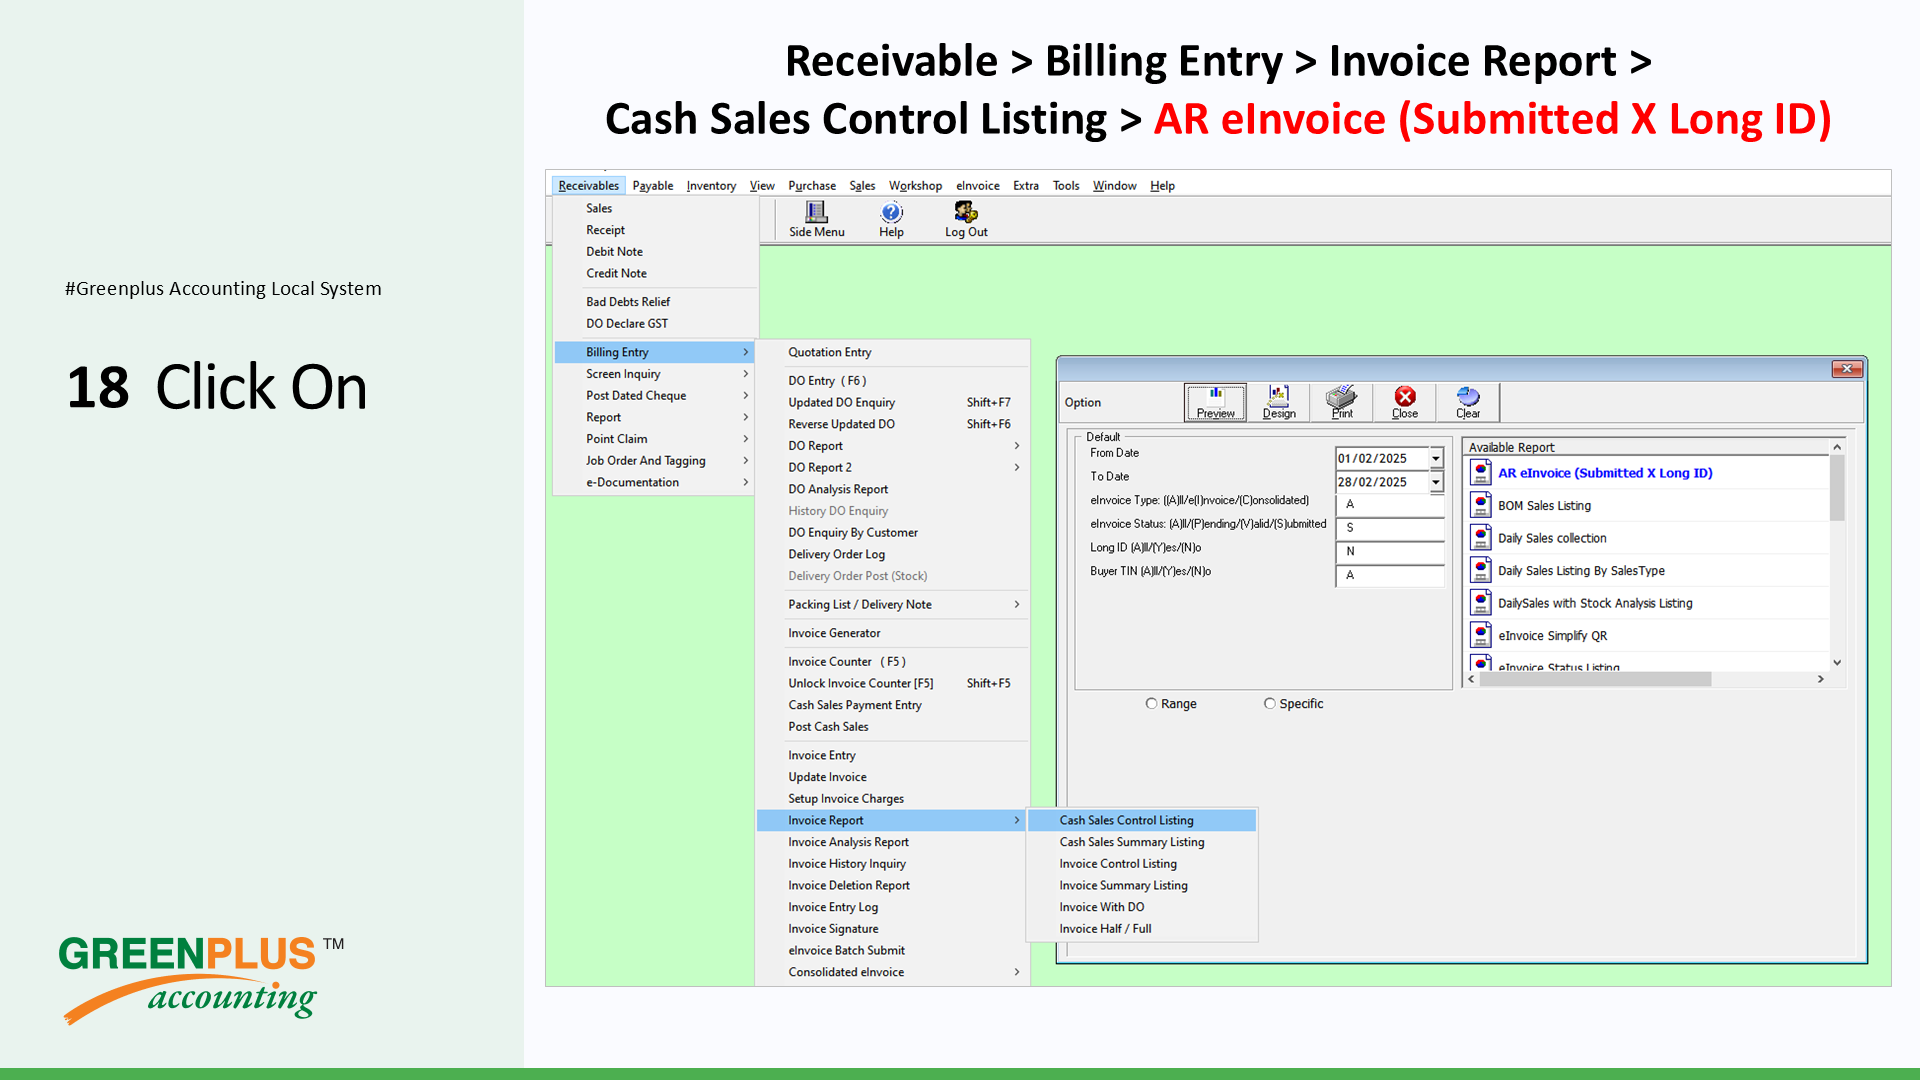Image resolution: width=1920 pixels, height=1080 pixels.
Task: Select the Range radio button
Action: tap(1151, 704)
